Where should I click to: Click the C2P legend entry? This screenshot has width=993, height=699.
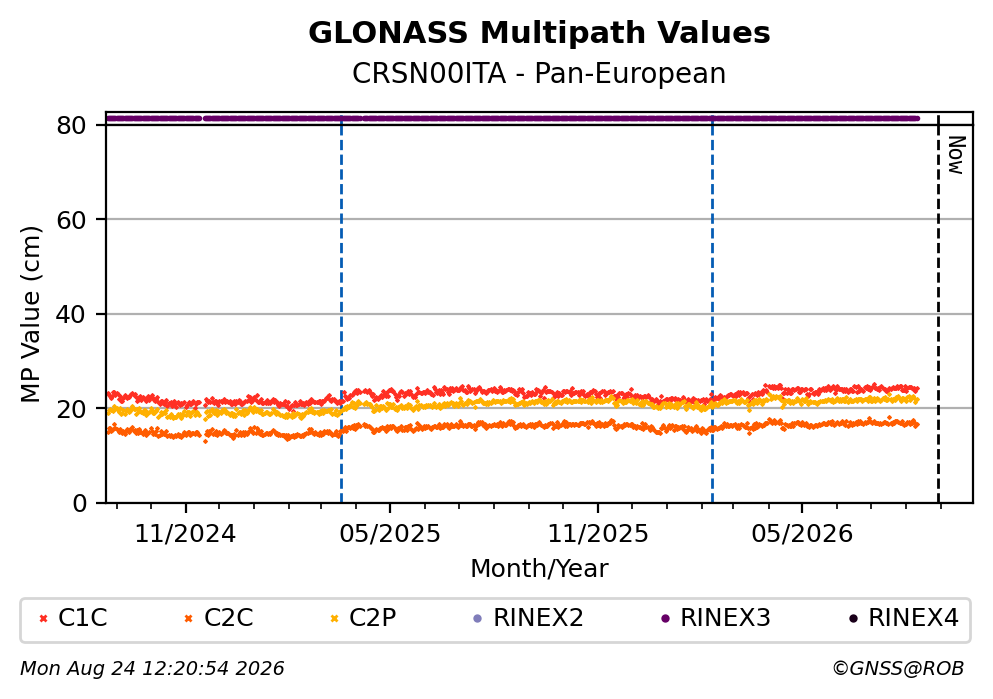(364, 618)
